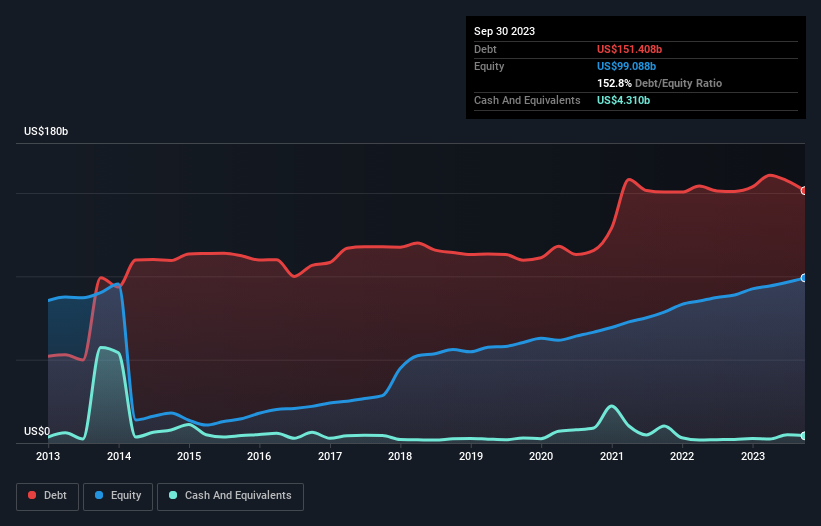Image resolution: width=821 pixels, height=526 pixels.
Task: Click the 2016 x-axis label
Action: point(259,456)
